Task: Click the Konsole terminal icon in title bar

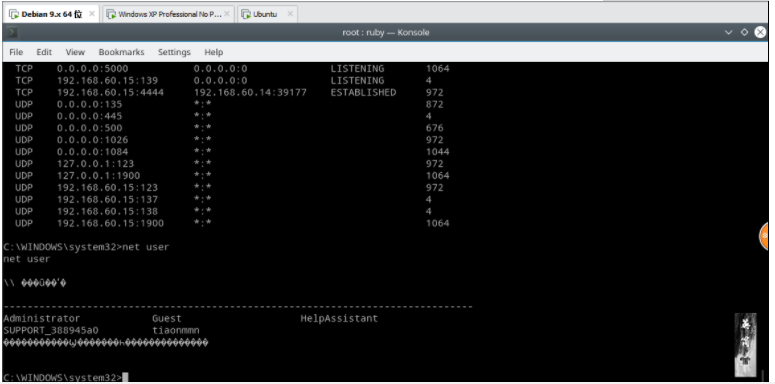Action: pyautogui.click(x=13, y=33)
